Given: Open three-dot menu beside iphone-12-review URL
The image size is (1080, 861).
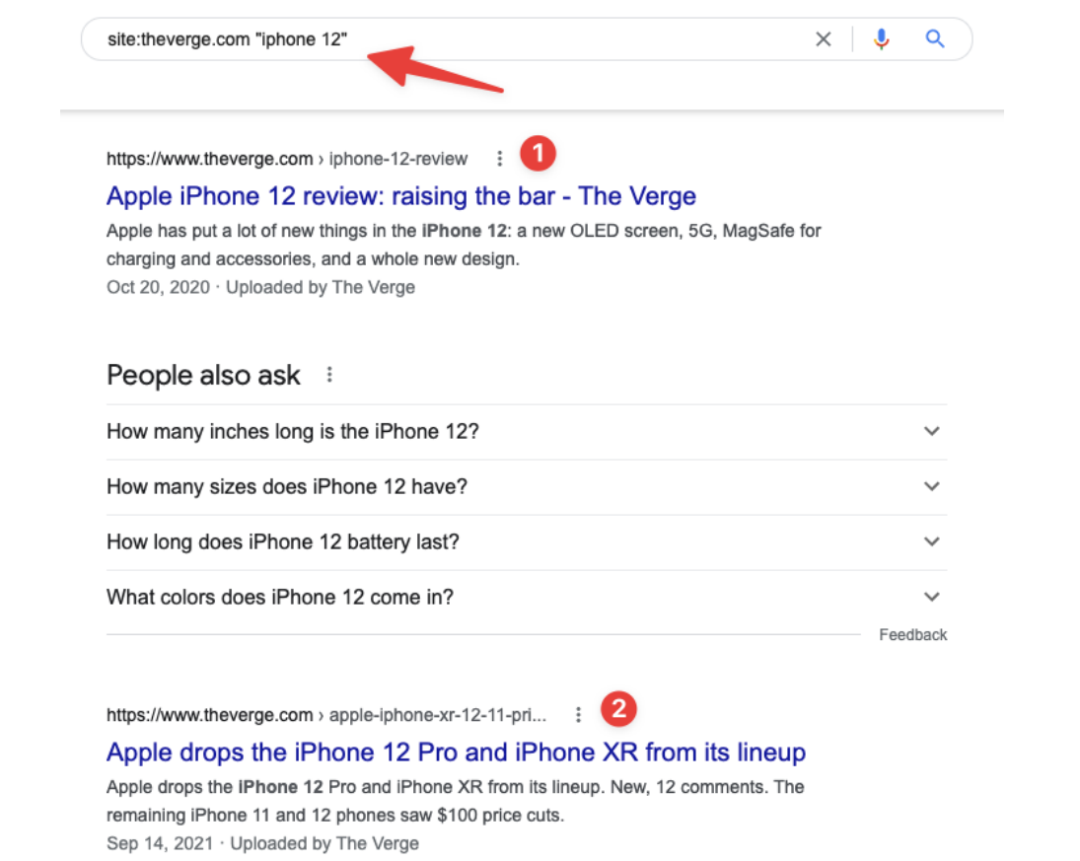Looking at the screenshot, I should pos(499,159).
